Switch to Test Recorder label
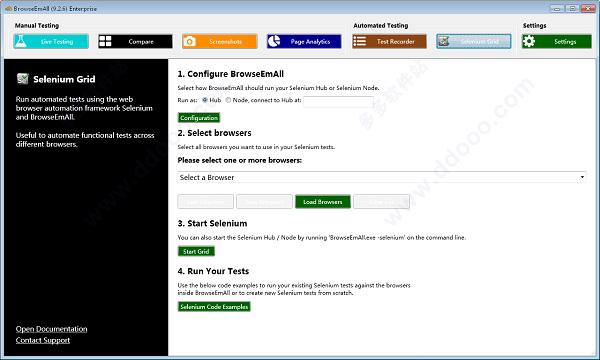Viewport: 600px width, 360px height. pos(396,41)
